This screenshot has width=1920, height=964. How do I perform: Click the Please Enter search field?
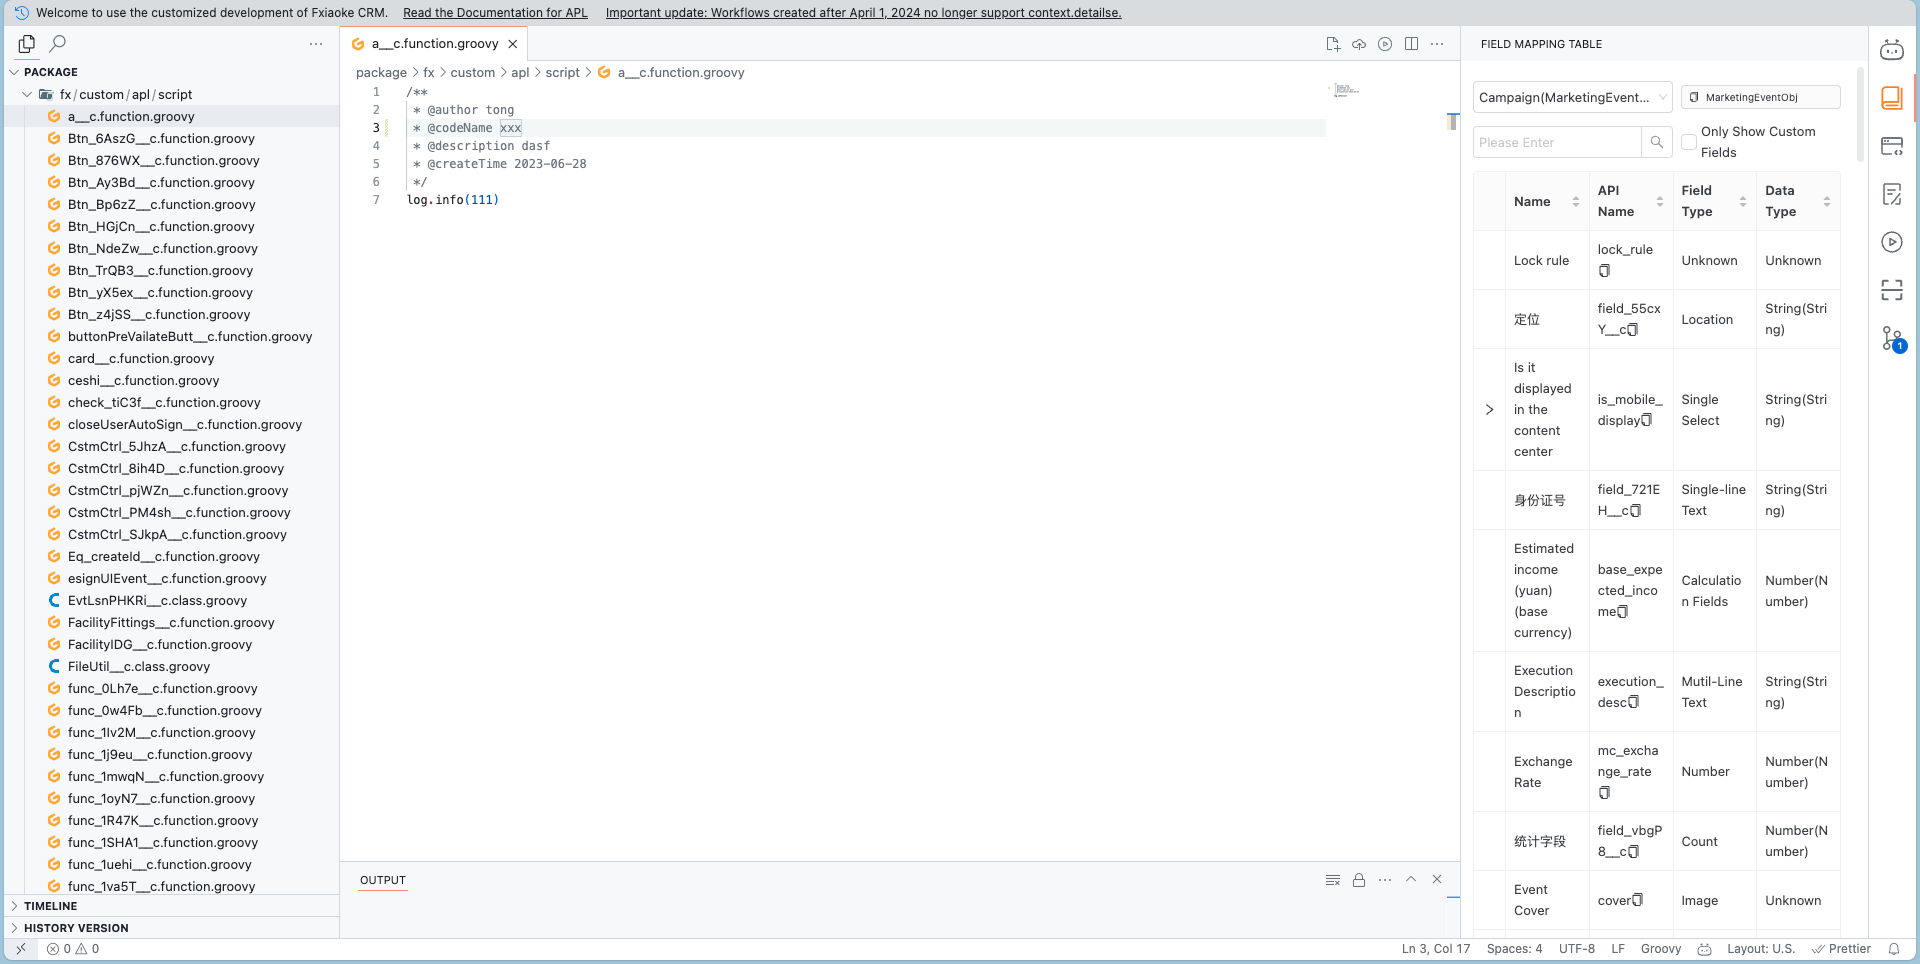pyautogui.click(x=1557, y=142)
